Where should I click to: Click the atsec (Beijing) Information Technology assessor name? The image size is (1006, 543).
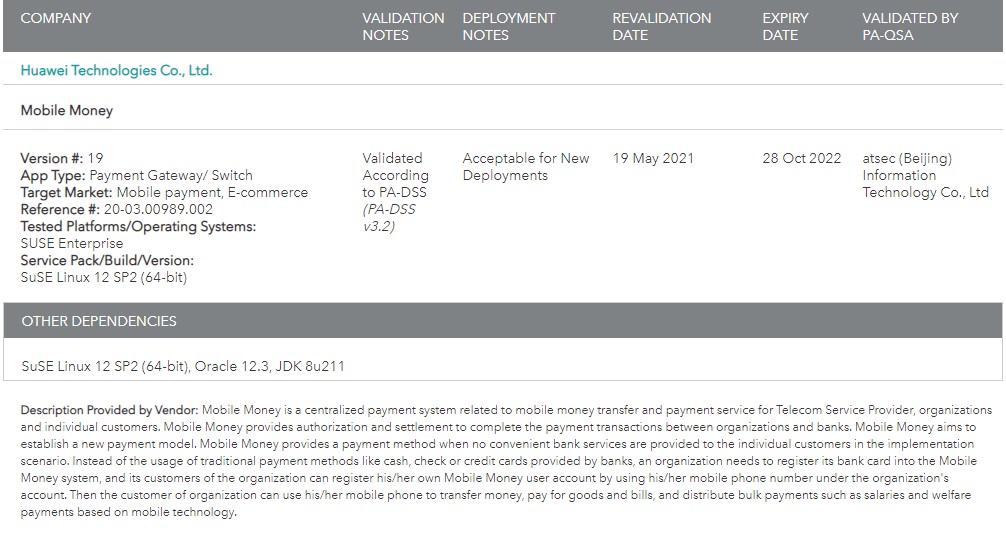click(x=925, y=175)
